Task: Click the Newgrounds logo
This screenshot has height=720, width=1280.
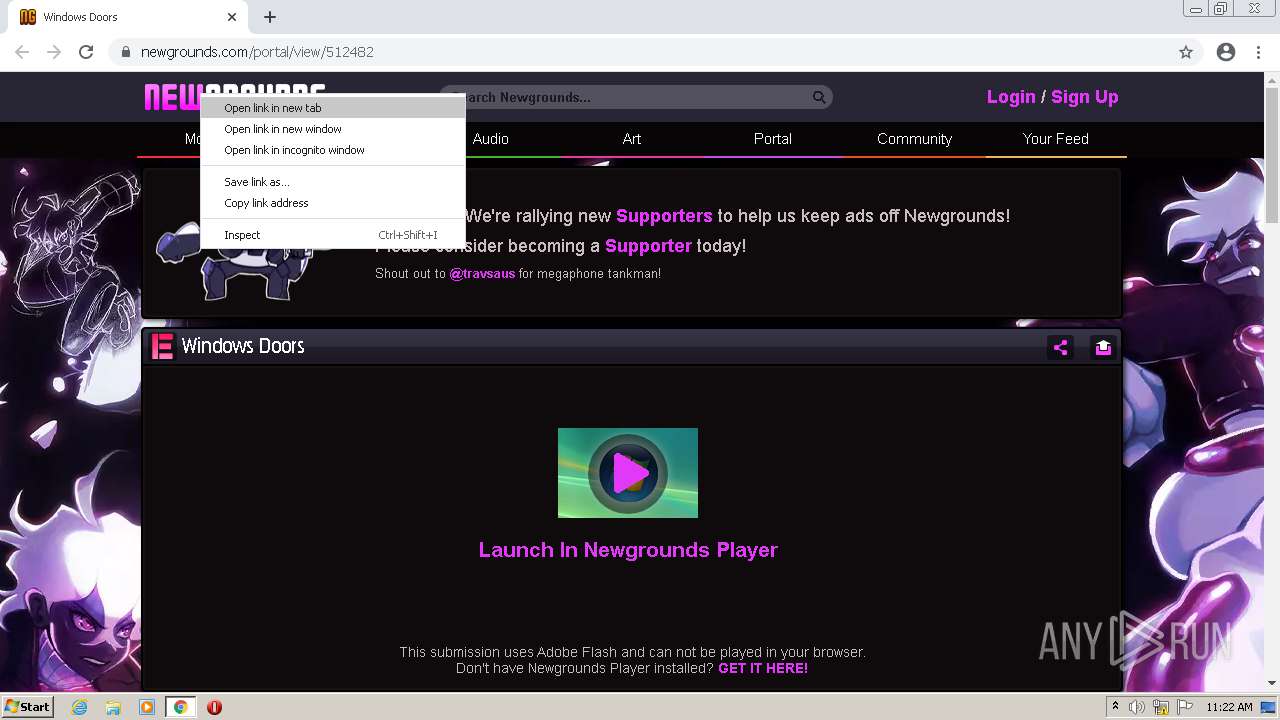Action: [235, 97]
